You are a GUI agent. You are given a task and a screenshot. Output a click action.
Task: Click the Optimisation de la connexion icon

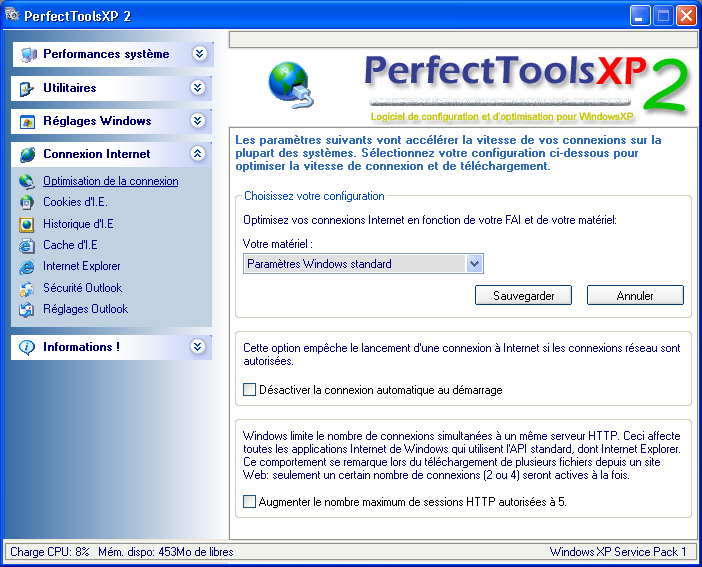[26, 181]
